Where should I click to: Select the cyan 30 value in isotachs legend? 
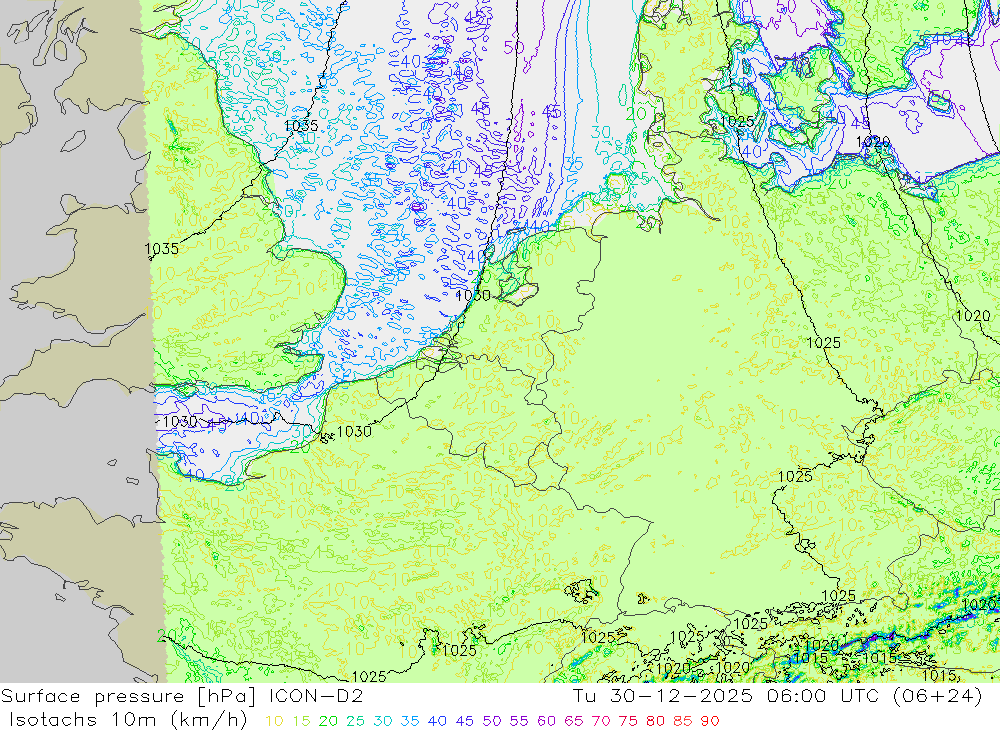(383, 722)
